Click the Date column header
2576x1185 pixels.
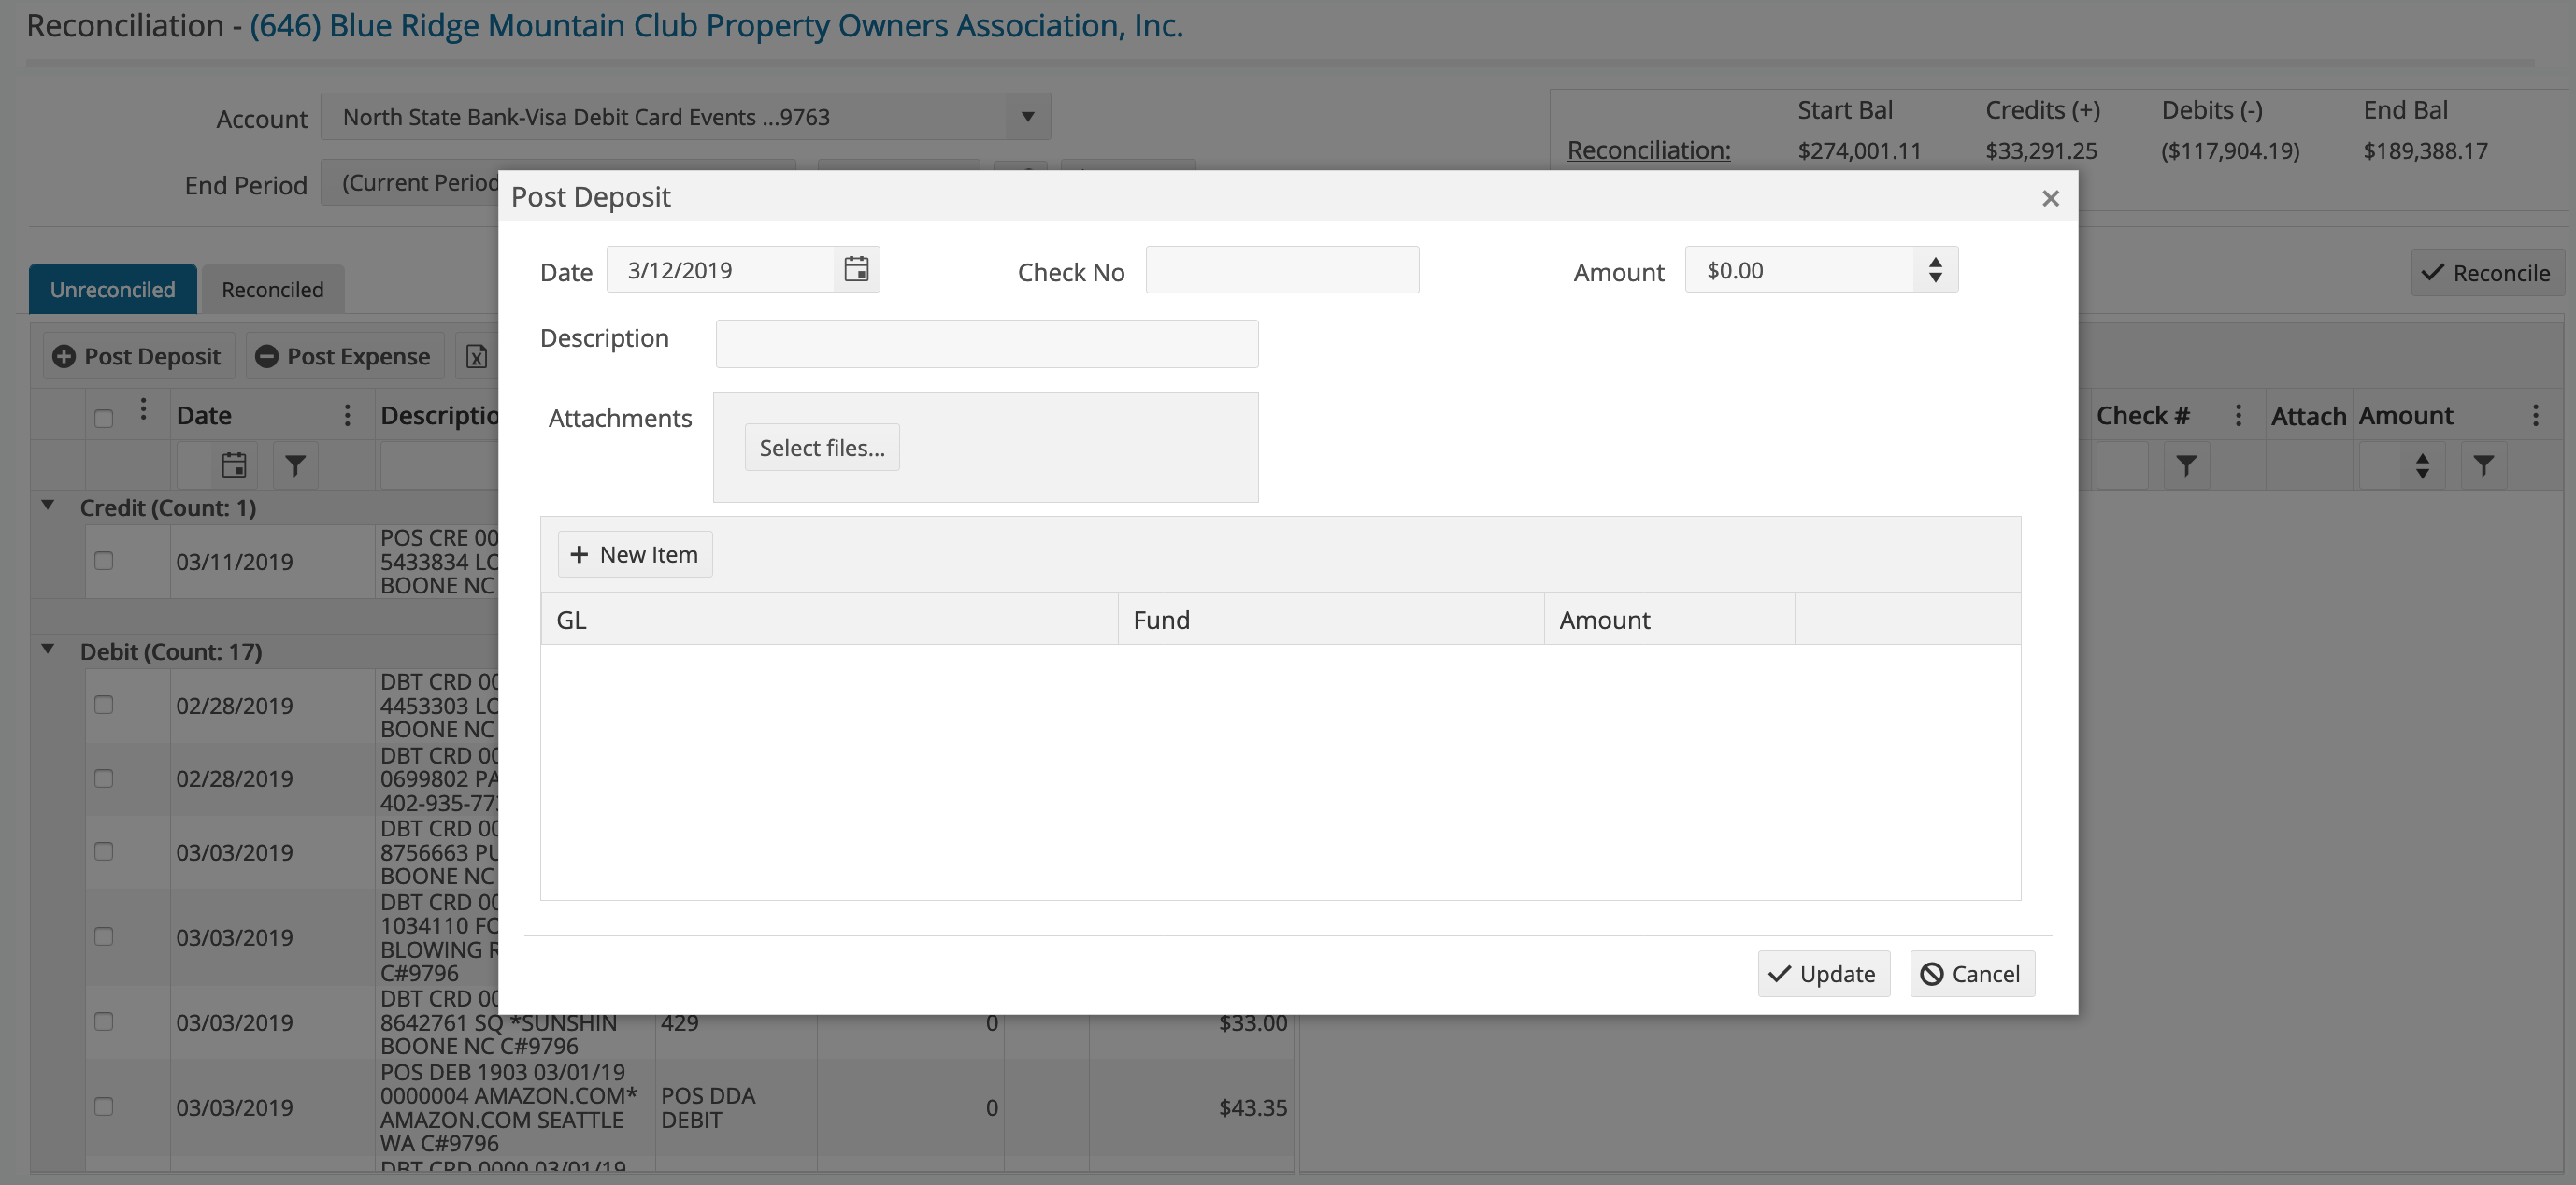pos(204,416)
